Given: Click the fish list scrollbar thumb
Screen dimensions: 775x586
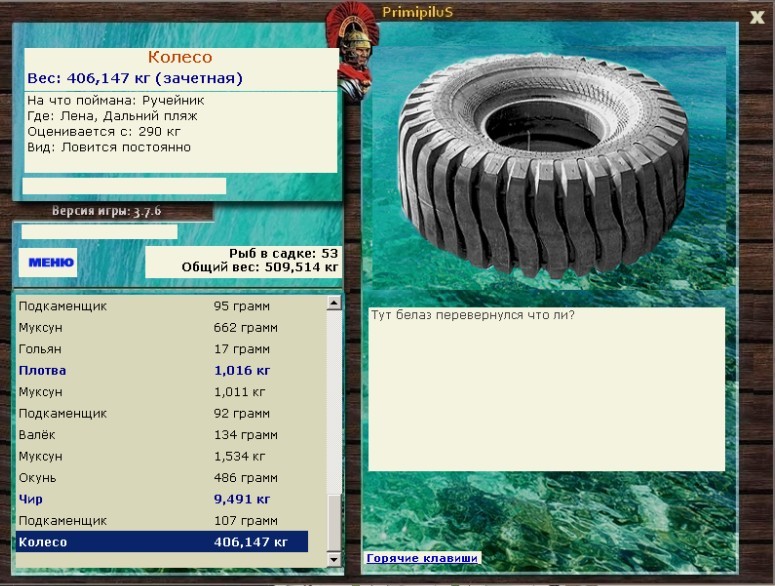Looking at the screenshot, I should pos(334,523).
